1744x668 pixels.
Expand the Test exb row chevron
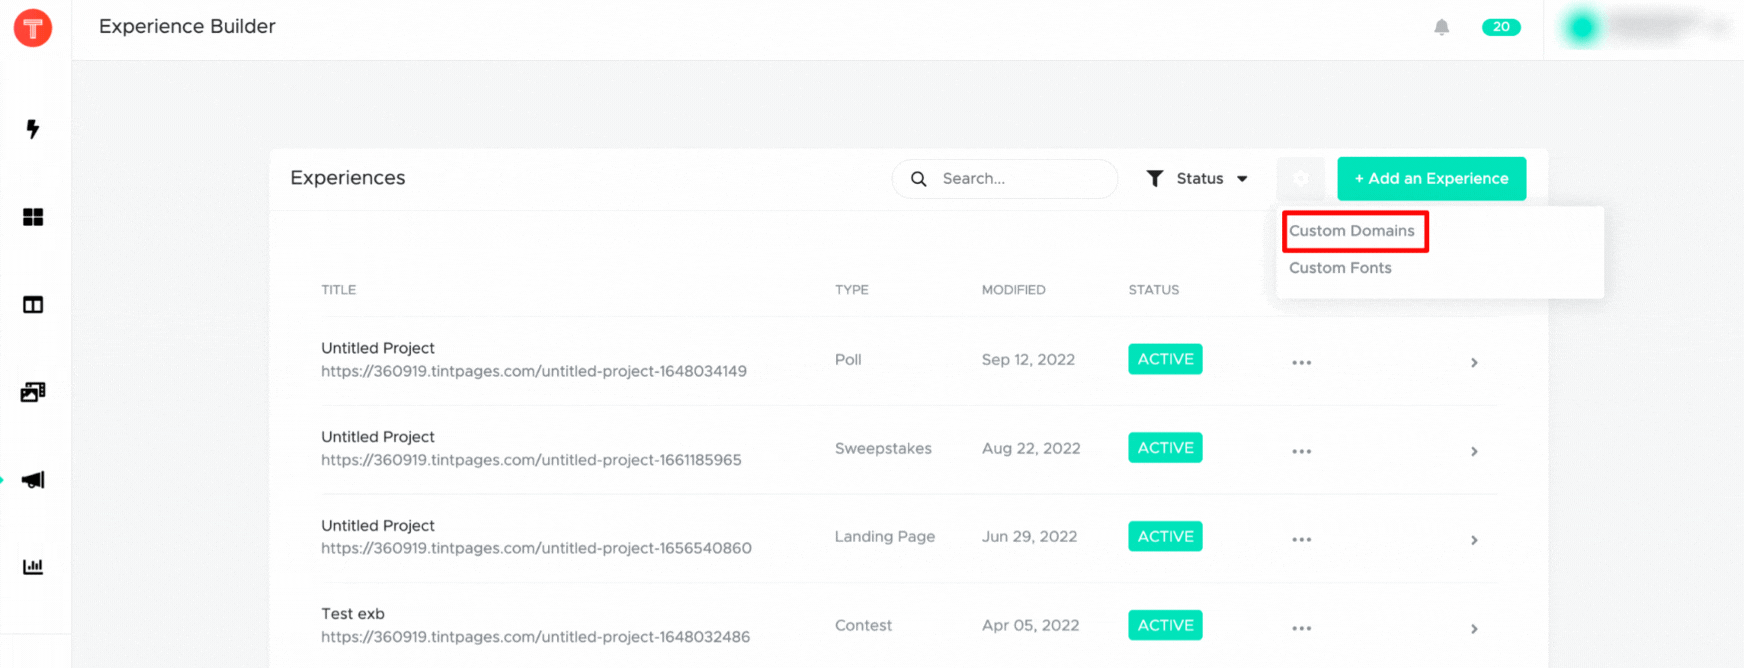pos(1474,628)
